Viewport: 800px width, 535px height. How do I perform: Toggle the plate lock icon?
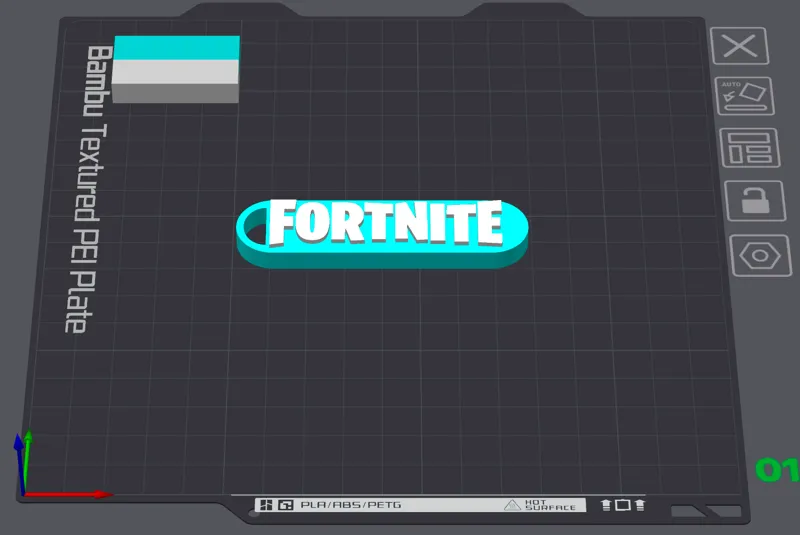click(x=755, y=200)
